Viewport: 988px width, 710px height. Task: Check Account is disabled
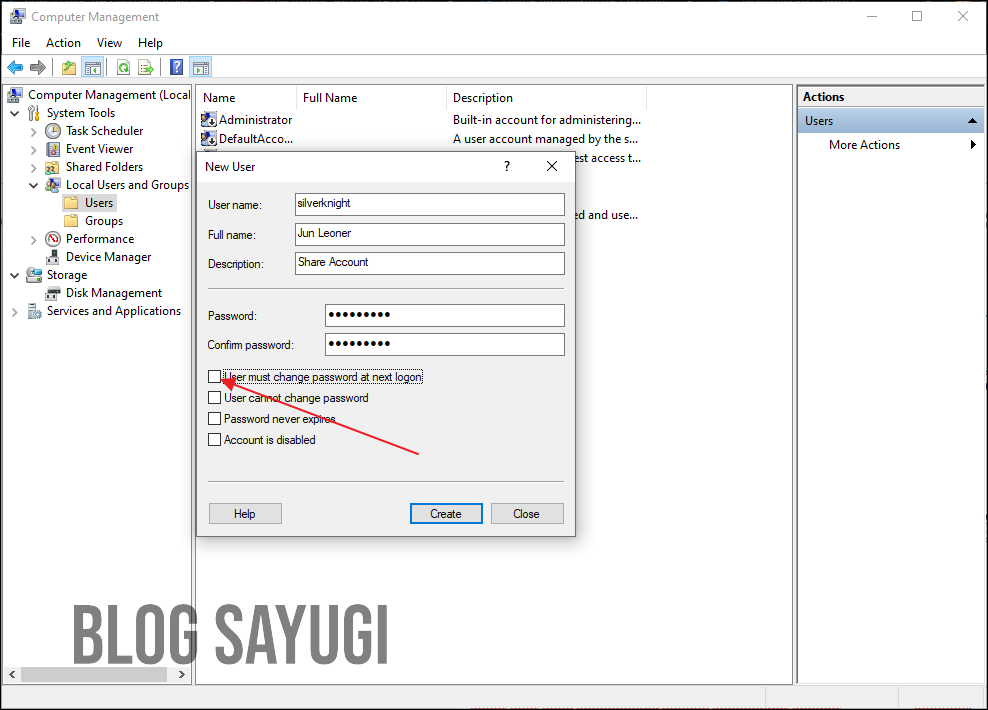coord(214,440)
